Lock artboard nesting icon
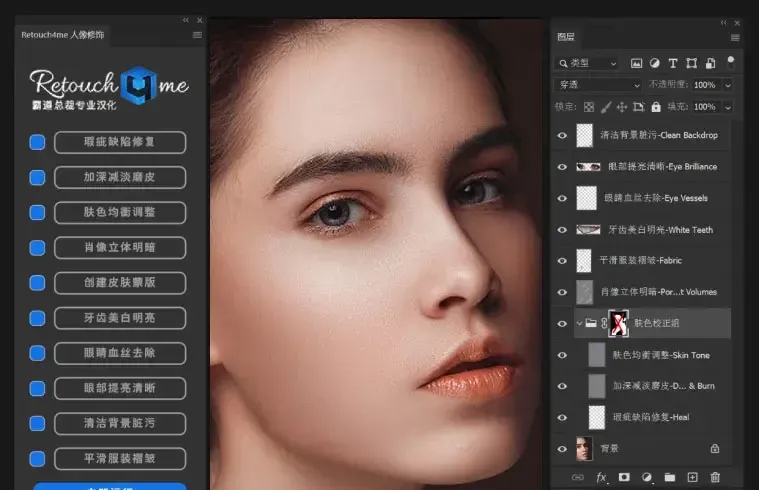759x490 pixels. (x=638, y=107)
